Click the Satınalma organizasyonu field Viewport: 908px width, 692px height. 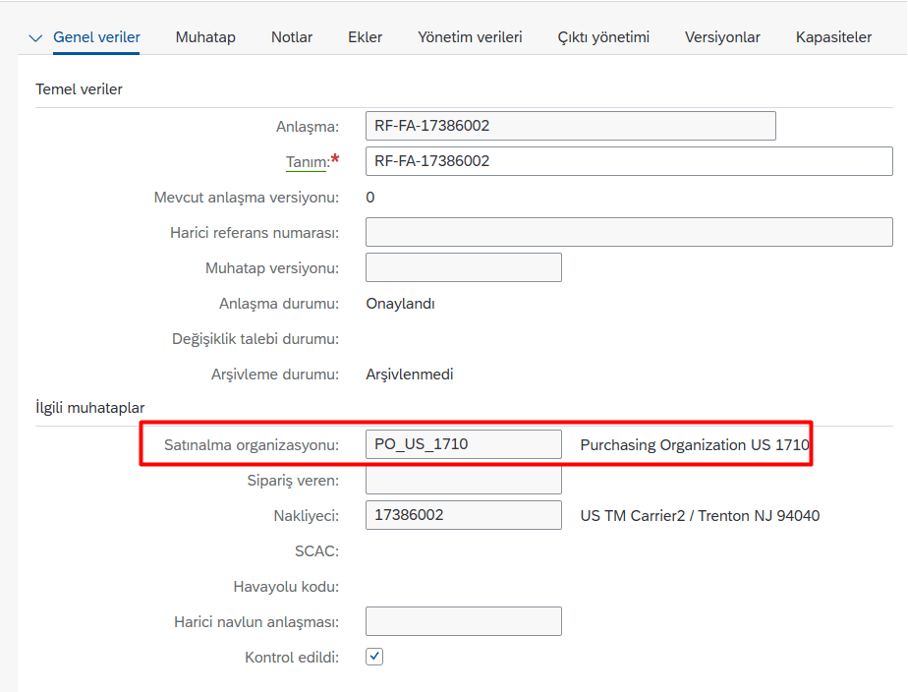coord(463,444)
